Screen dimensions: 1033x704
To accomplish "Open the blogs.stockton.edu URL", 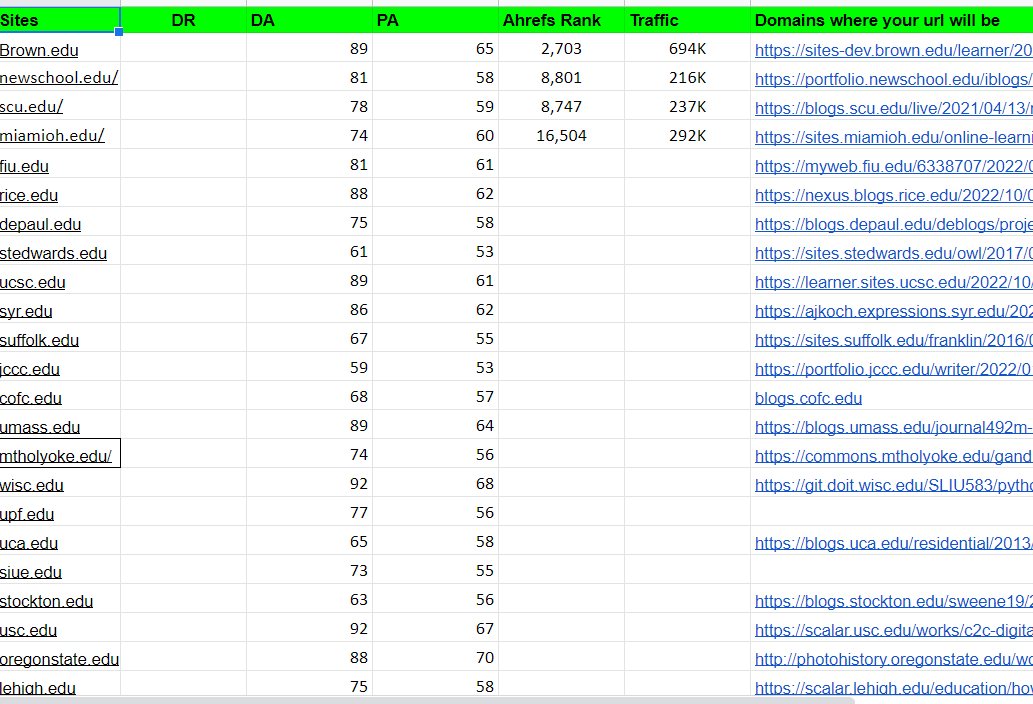I will tap(893, 601).
